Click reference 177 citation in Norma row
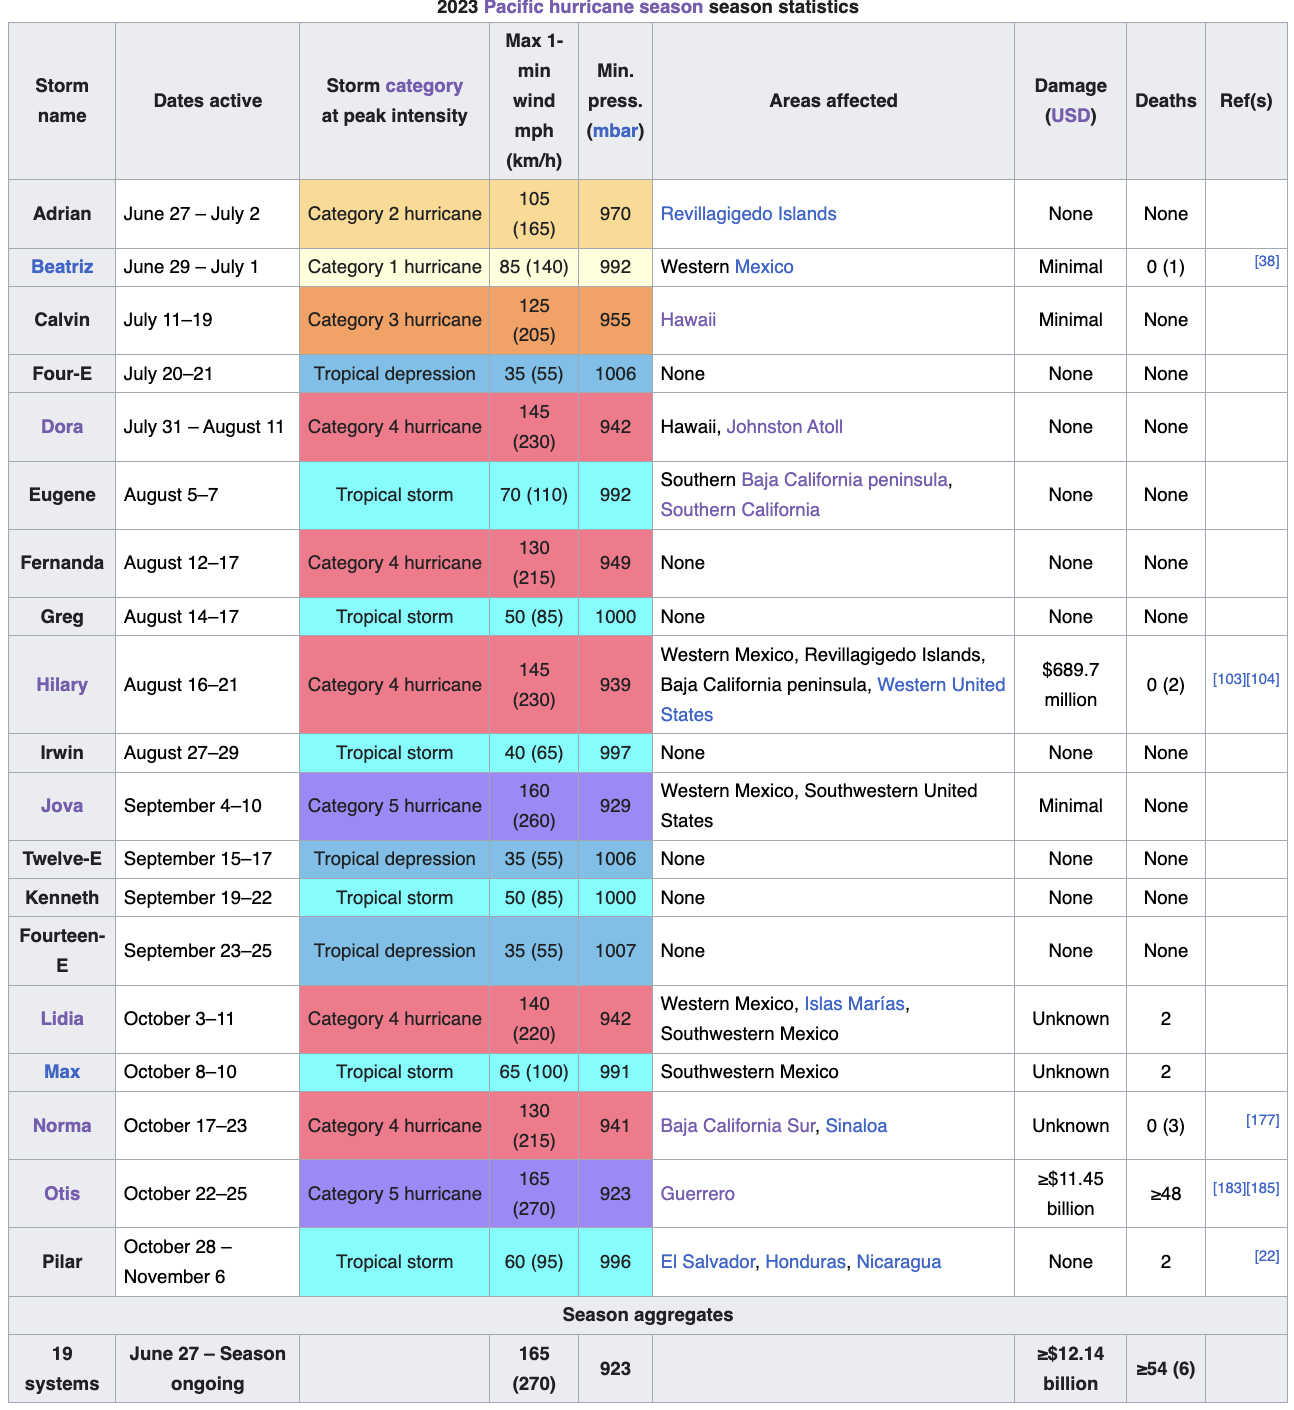Viewport: 1294px width, 1410px height. [1262, 1120]
